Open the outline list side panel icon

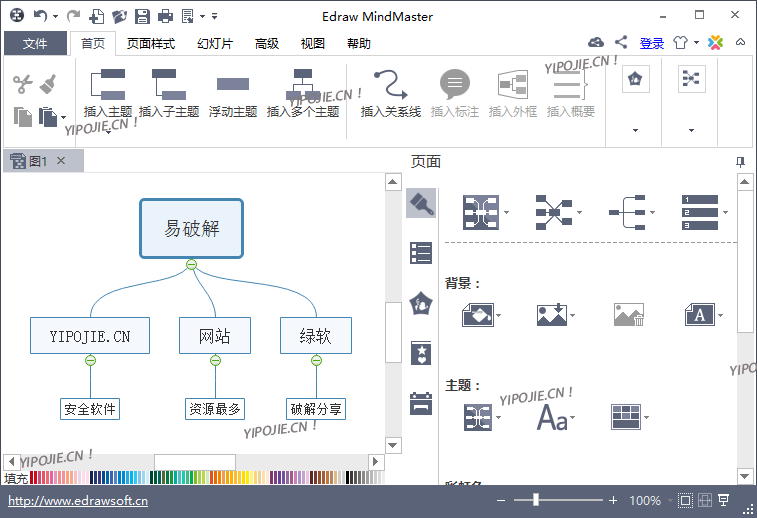[x=421, y=253]
